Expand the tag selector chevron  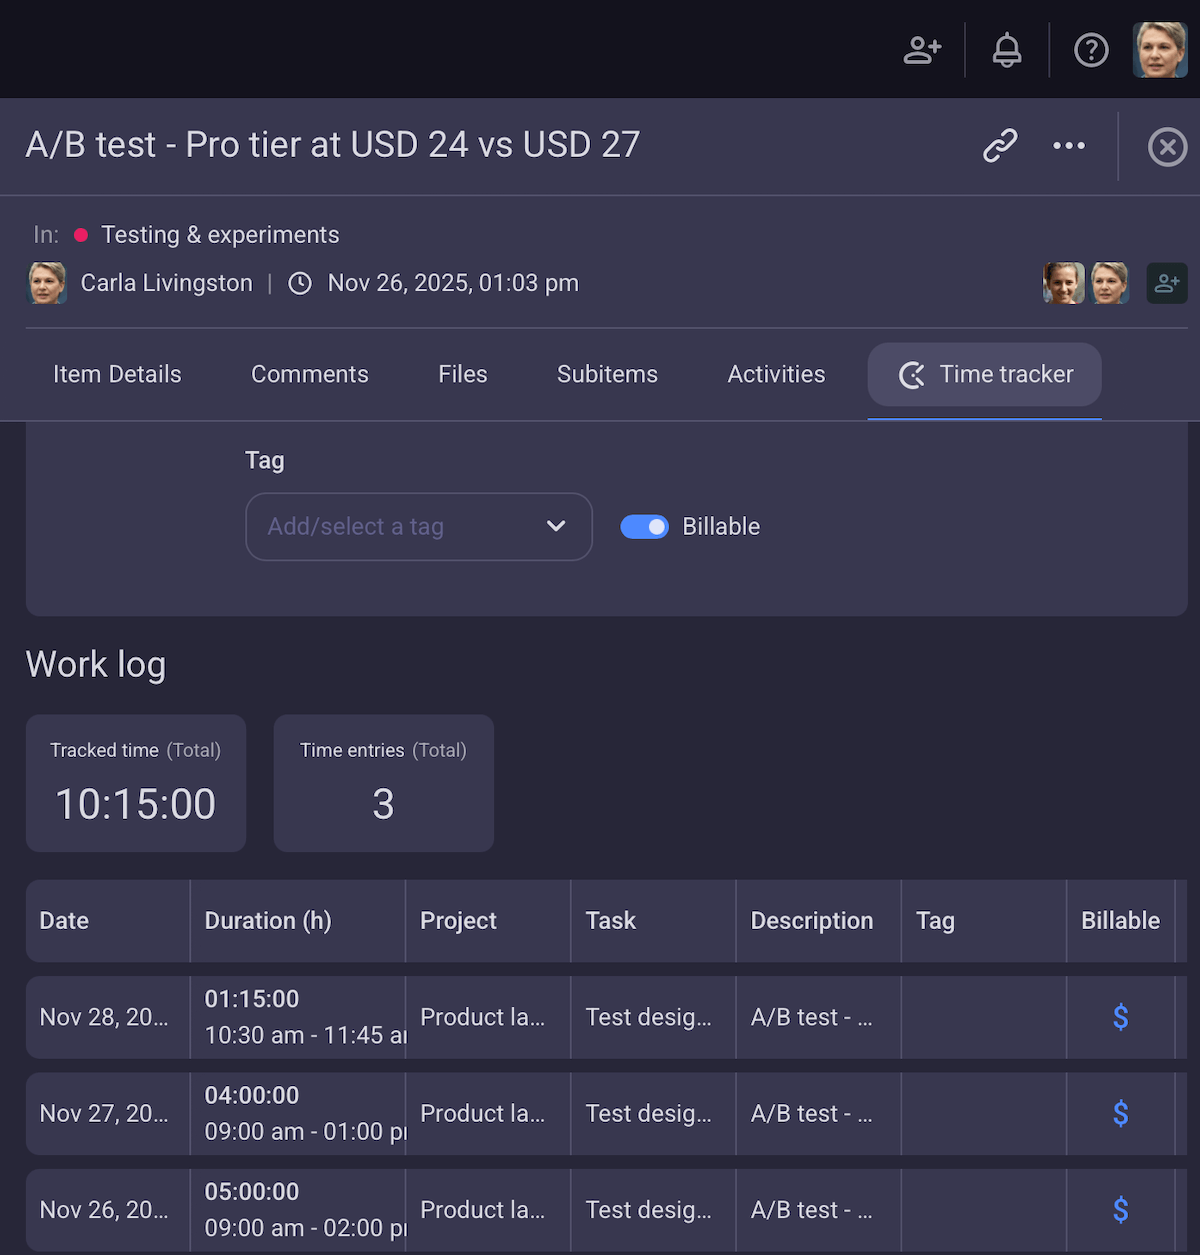(x=555, y=526)
